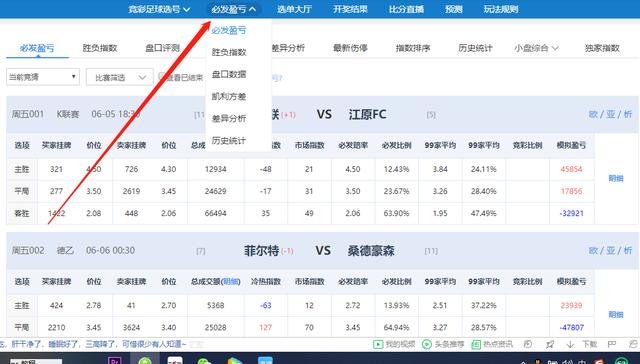Select simulated profit value -32921
The width and height of the screenshot is (640, 364).
click(x=571, y=213)
